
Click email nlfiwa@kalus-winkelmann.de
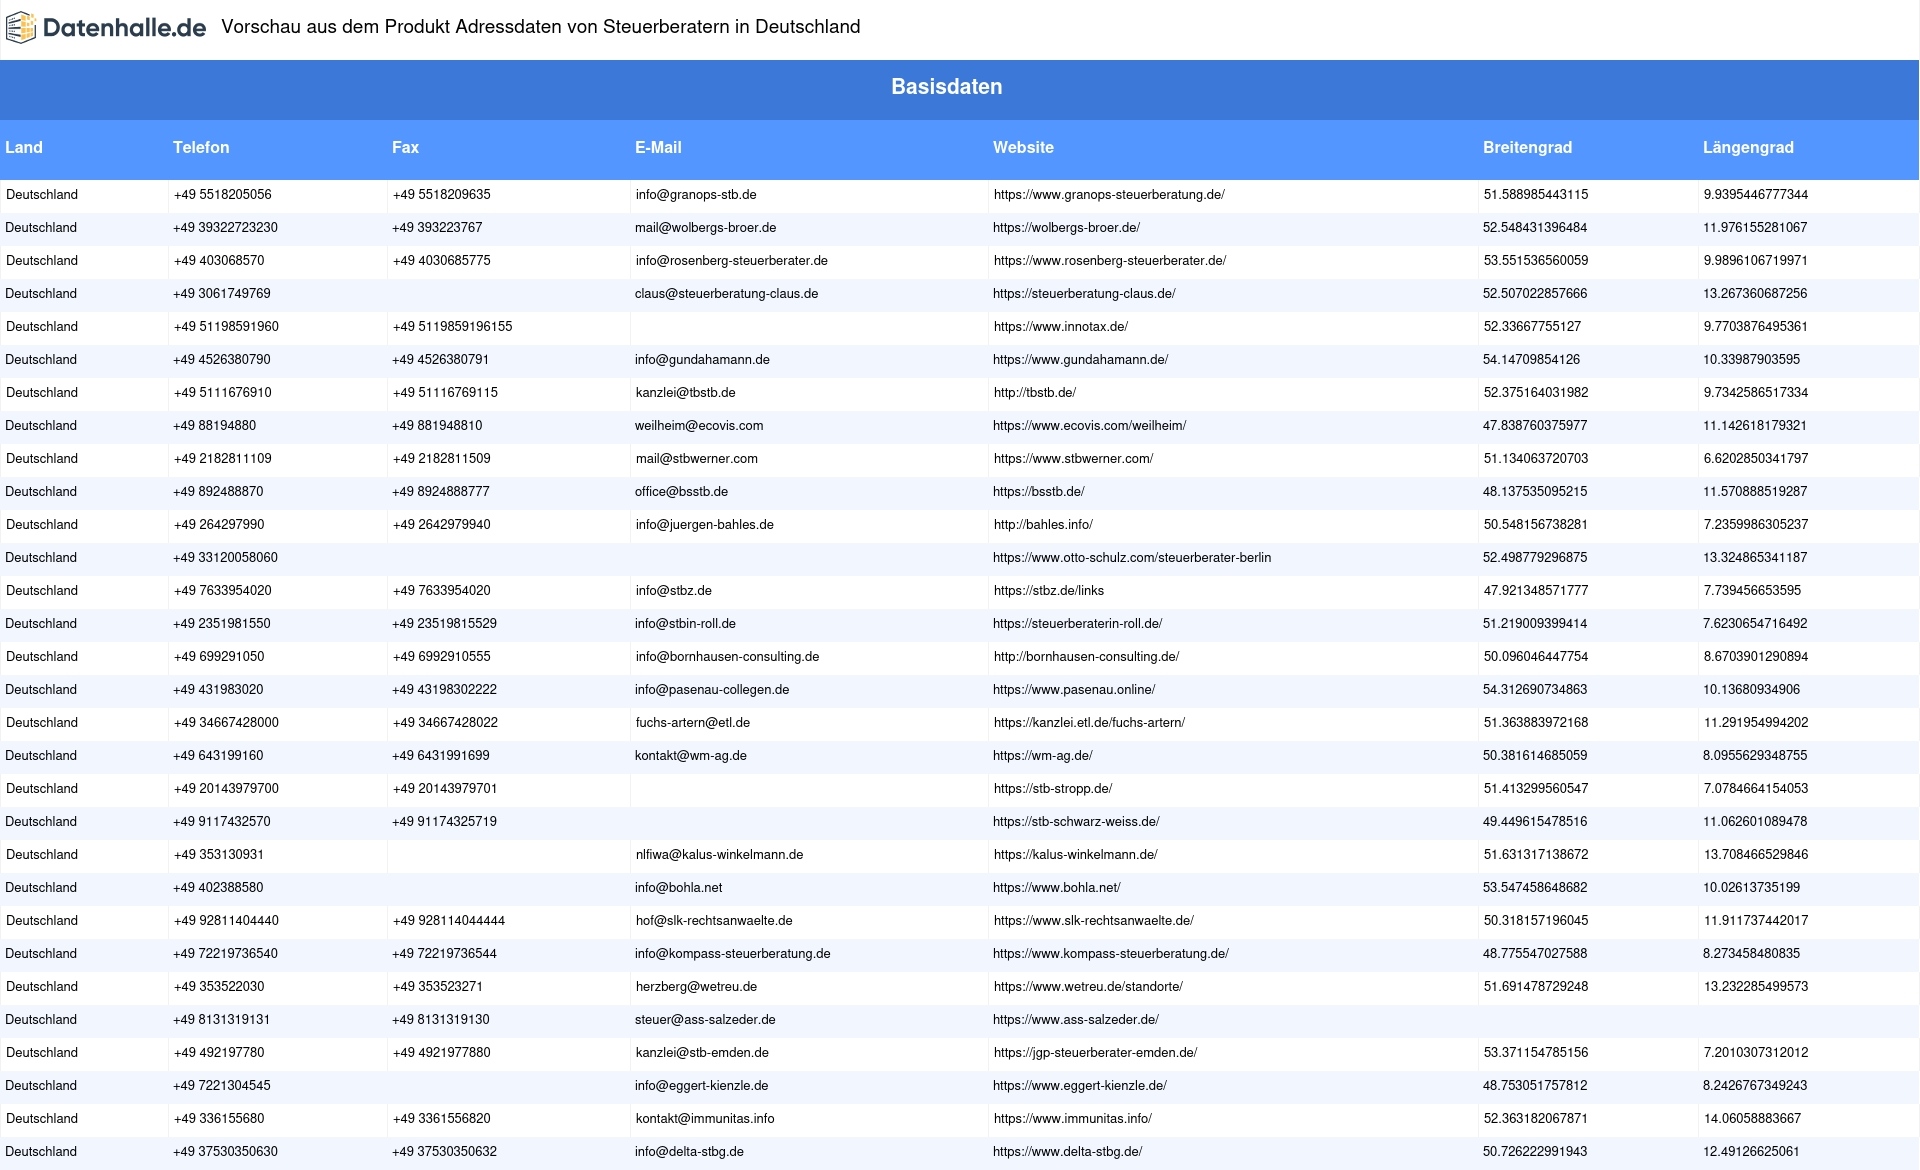720,855
